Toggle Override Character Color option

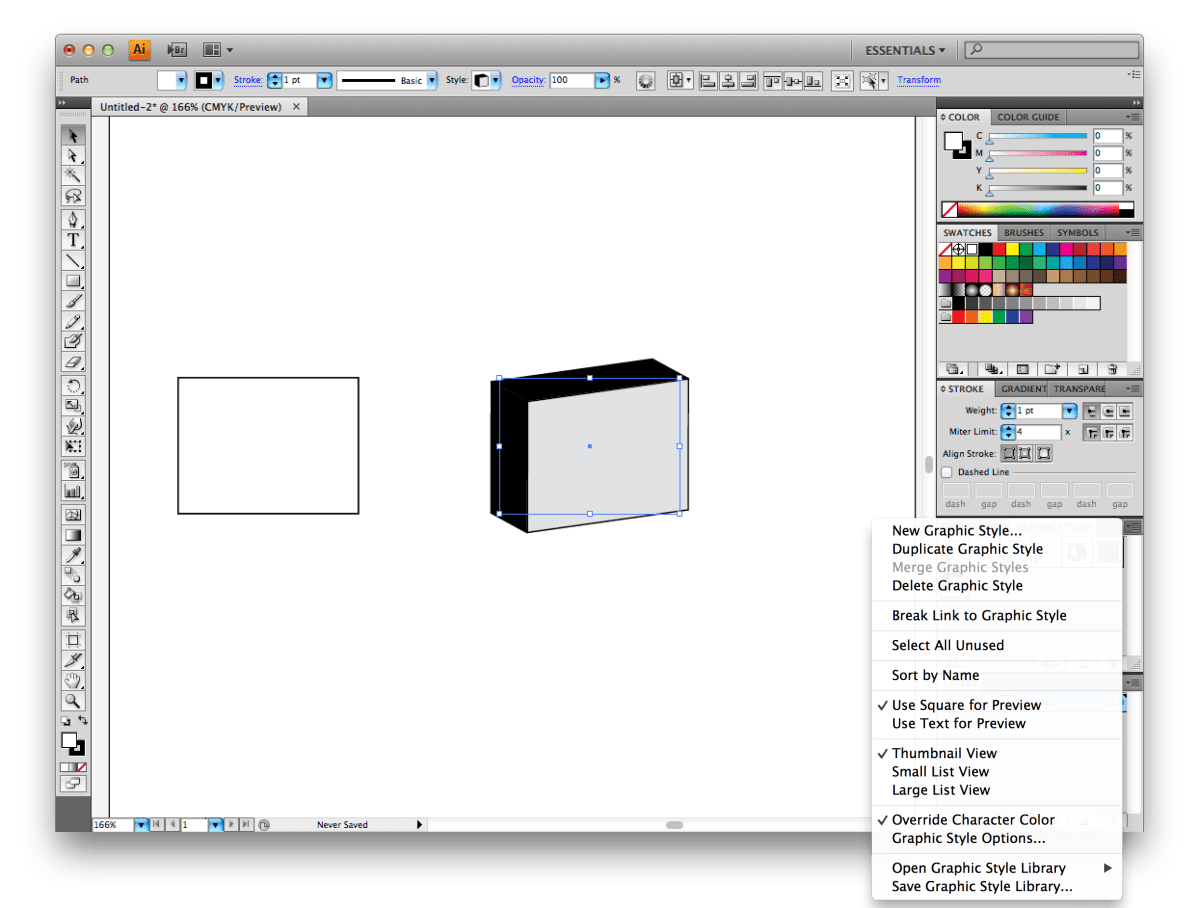coord(973,820)
